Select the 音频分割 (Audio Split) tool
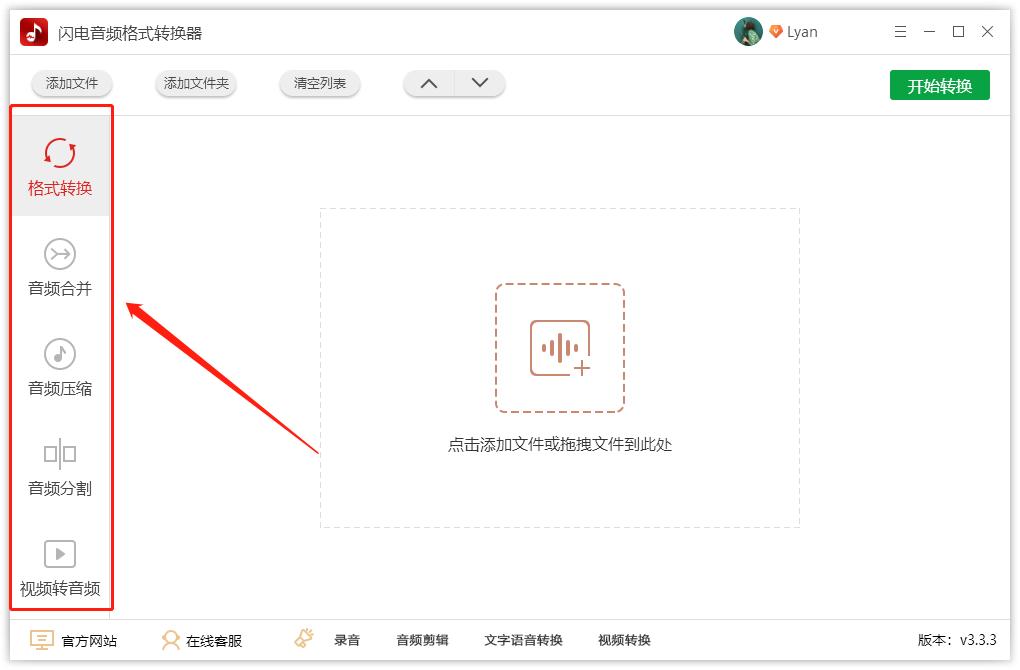The image size is (1020, 670). pyautogui.click(x=60, y=465)
